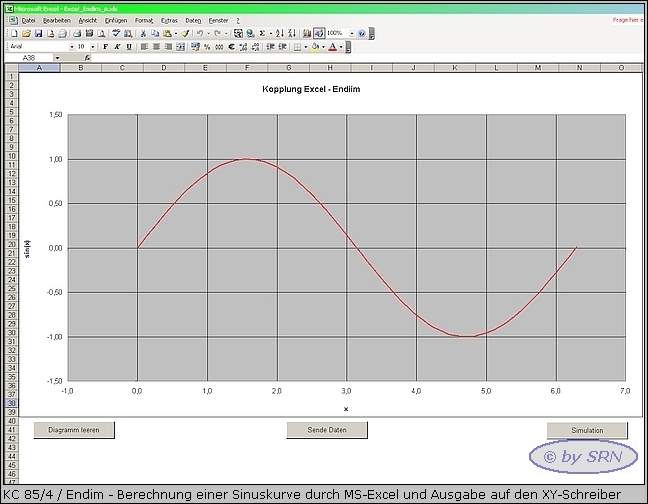This screenshot has height=504, width=648.
Task: Align text right
Action: [168, 47]
